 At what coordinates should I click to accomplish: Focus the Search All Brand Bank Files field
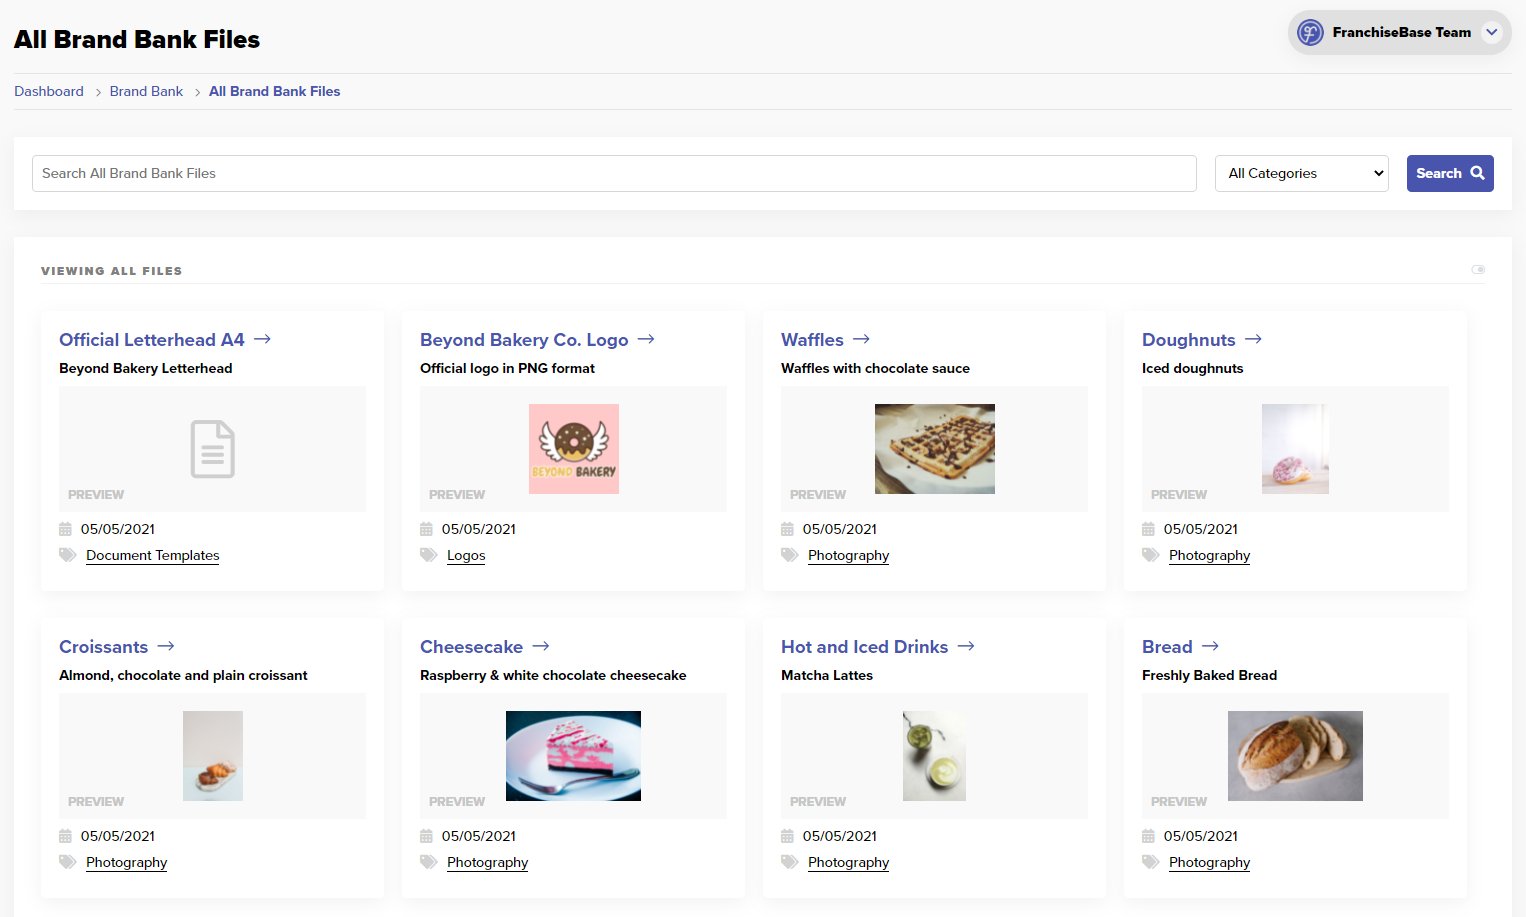614,173
